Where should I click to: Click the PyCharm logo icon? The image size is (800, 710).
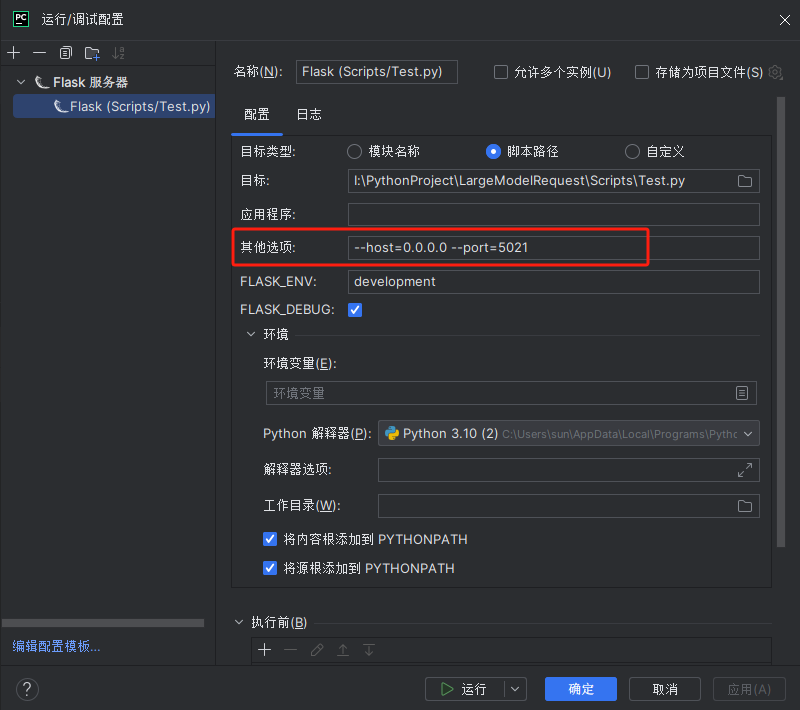21,19
